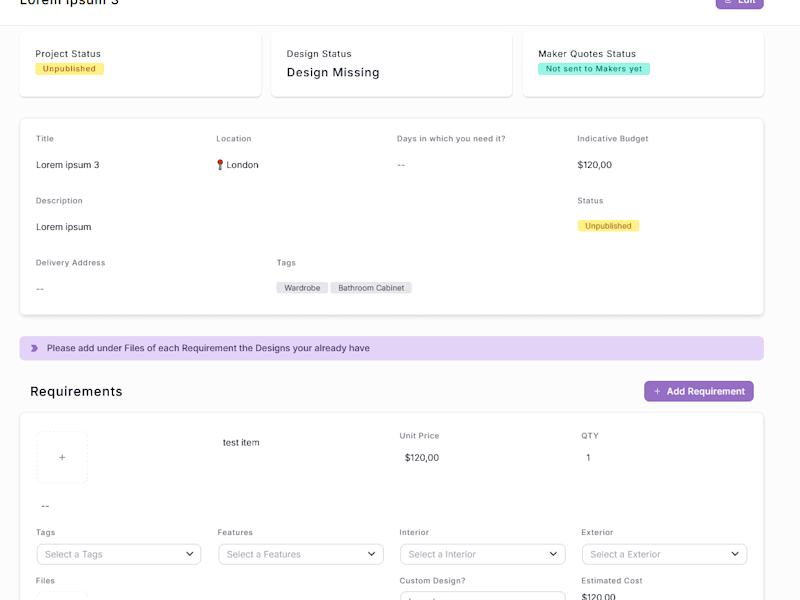Add an image via the plus placeholder
Image resolution: width=800 pixels, height=600 pixels.
point(62,457)
